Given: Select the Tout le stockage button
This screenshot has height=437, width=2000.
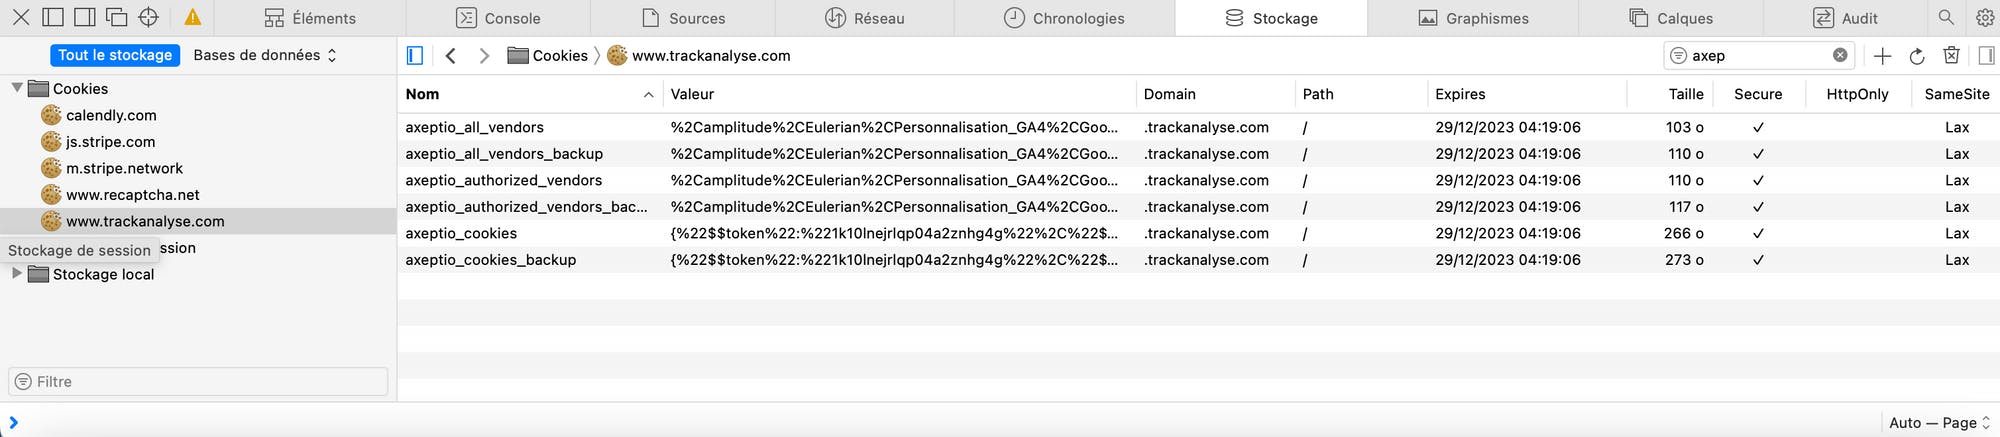Looking at the screenshot, I should point(115,55).
